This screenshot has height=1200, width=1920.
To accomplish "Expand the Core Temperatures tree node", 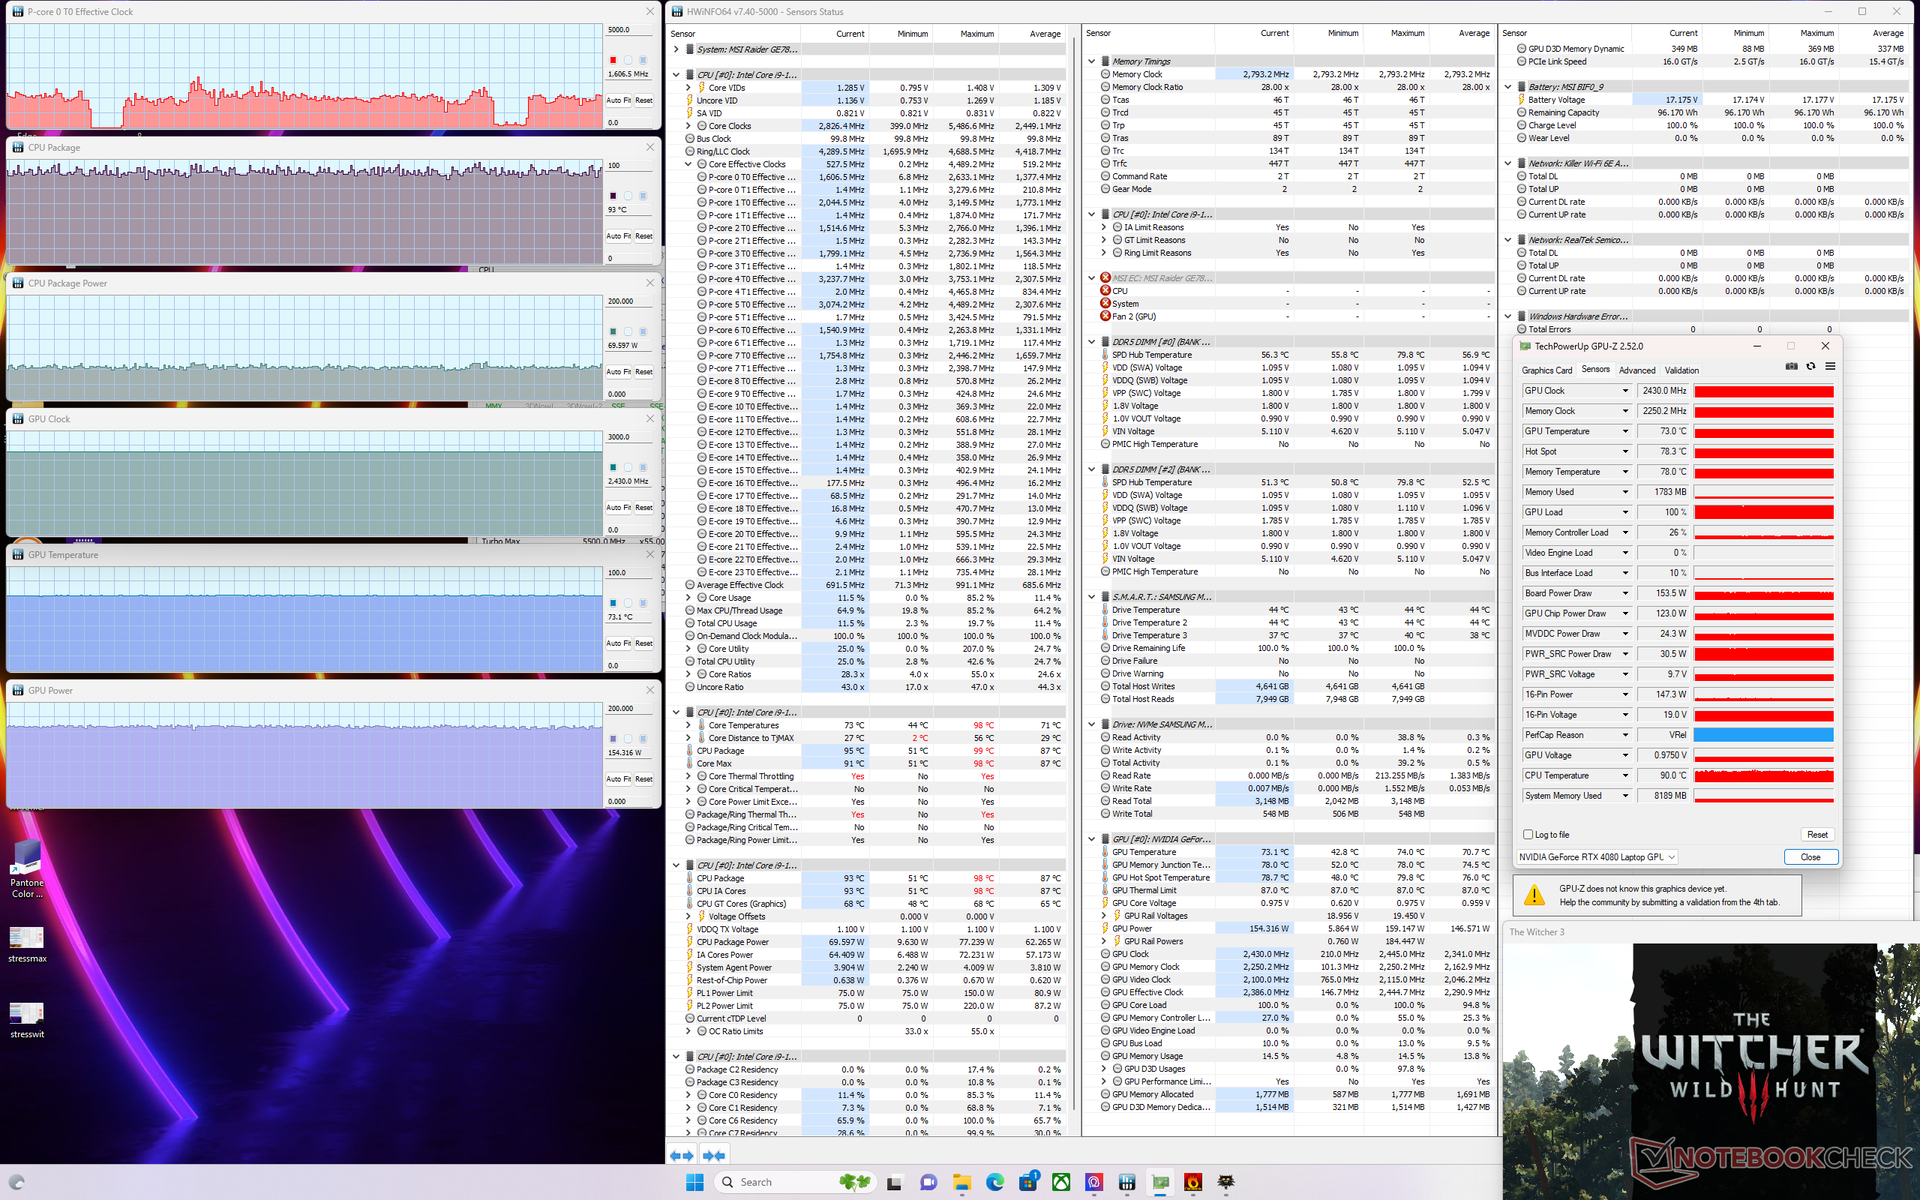I will [688, 725].
